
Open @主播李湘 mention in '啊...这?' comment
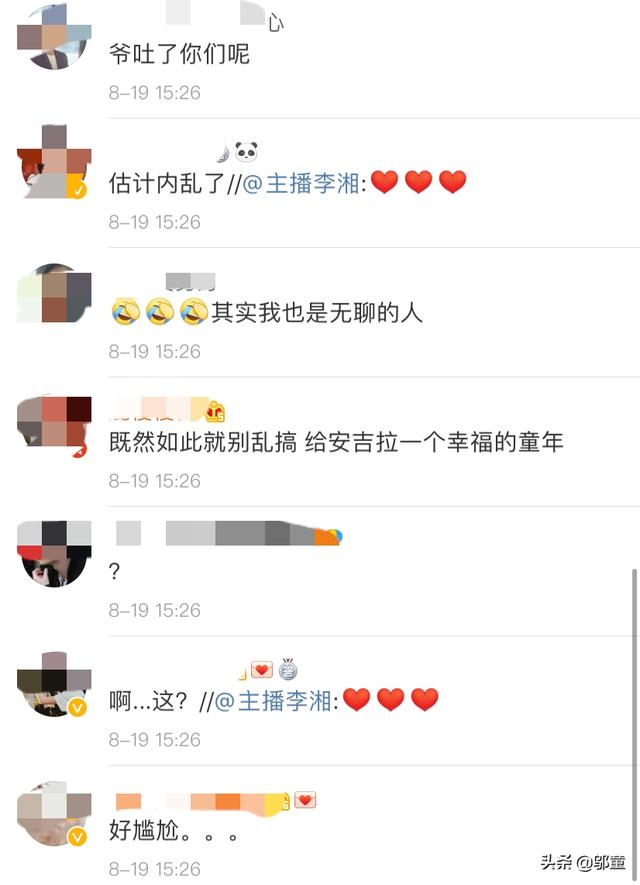(273, 701)
